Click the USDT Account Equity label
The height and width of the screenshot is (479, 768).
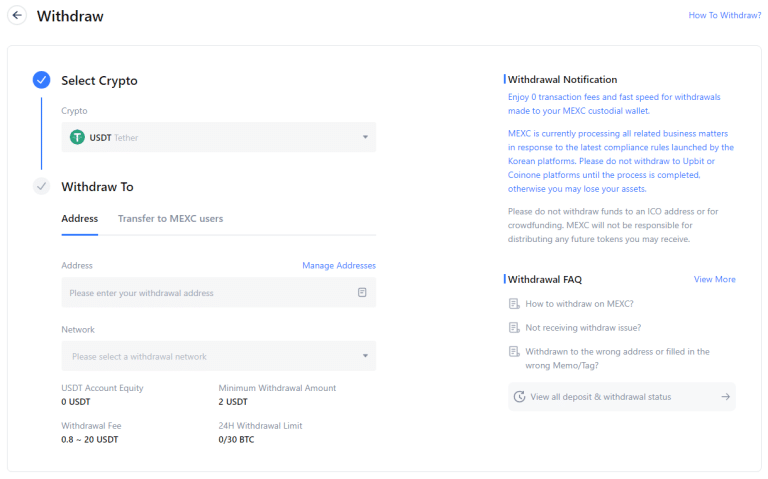coord(102,388)
